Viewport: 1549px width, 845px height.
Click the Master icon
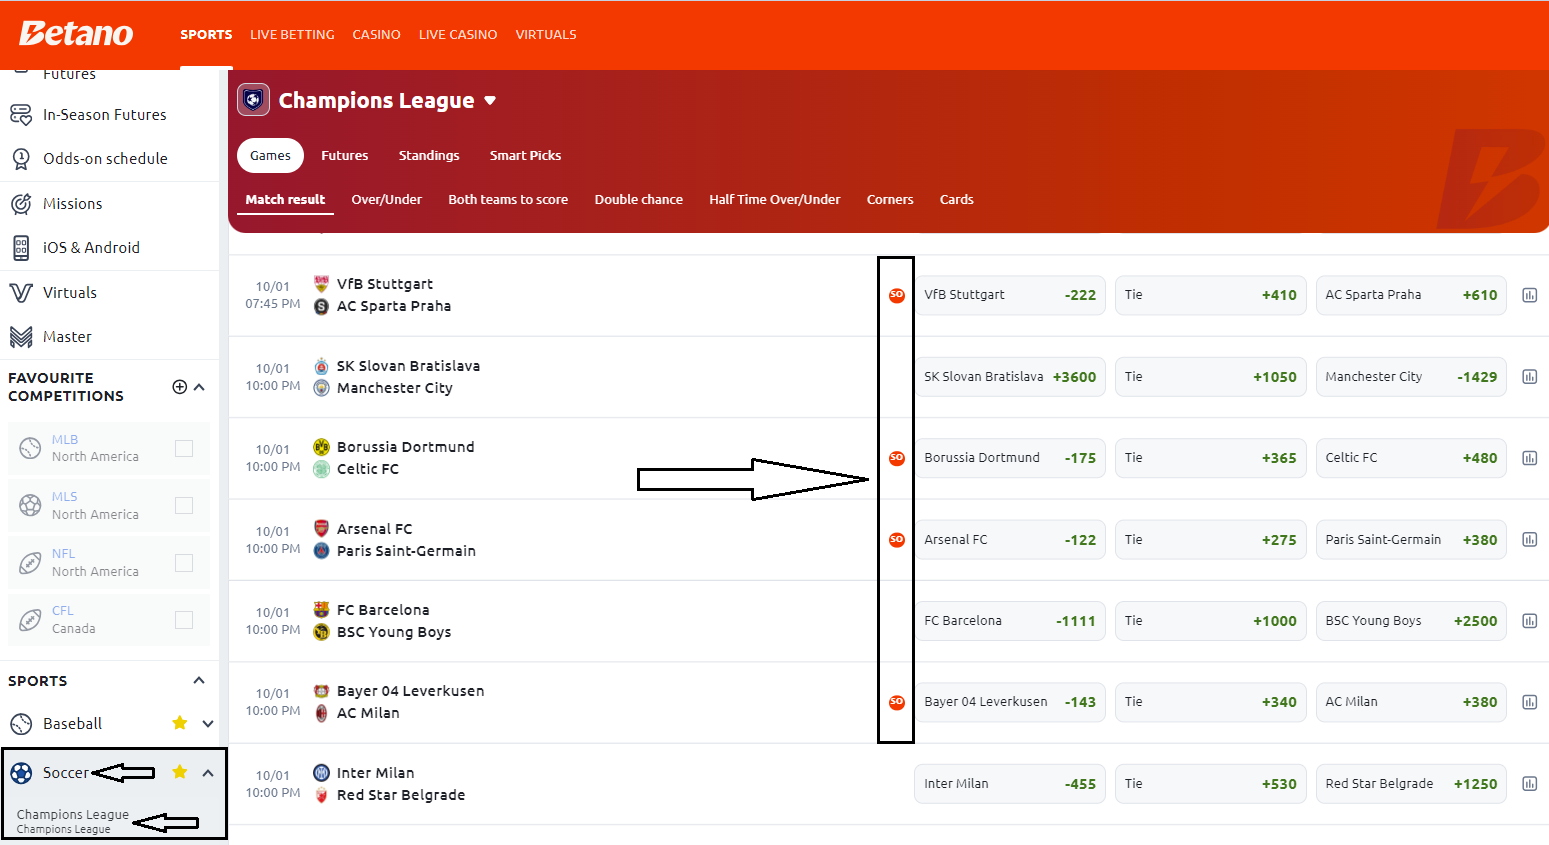point(21,337)
